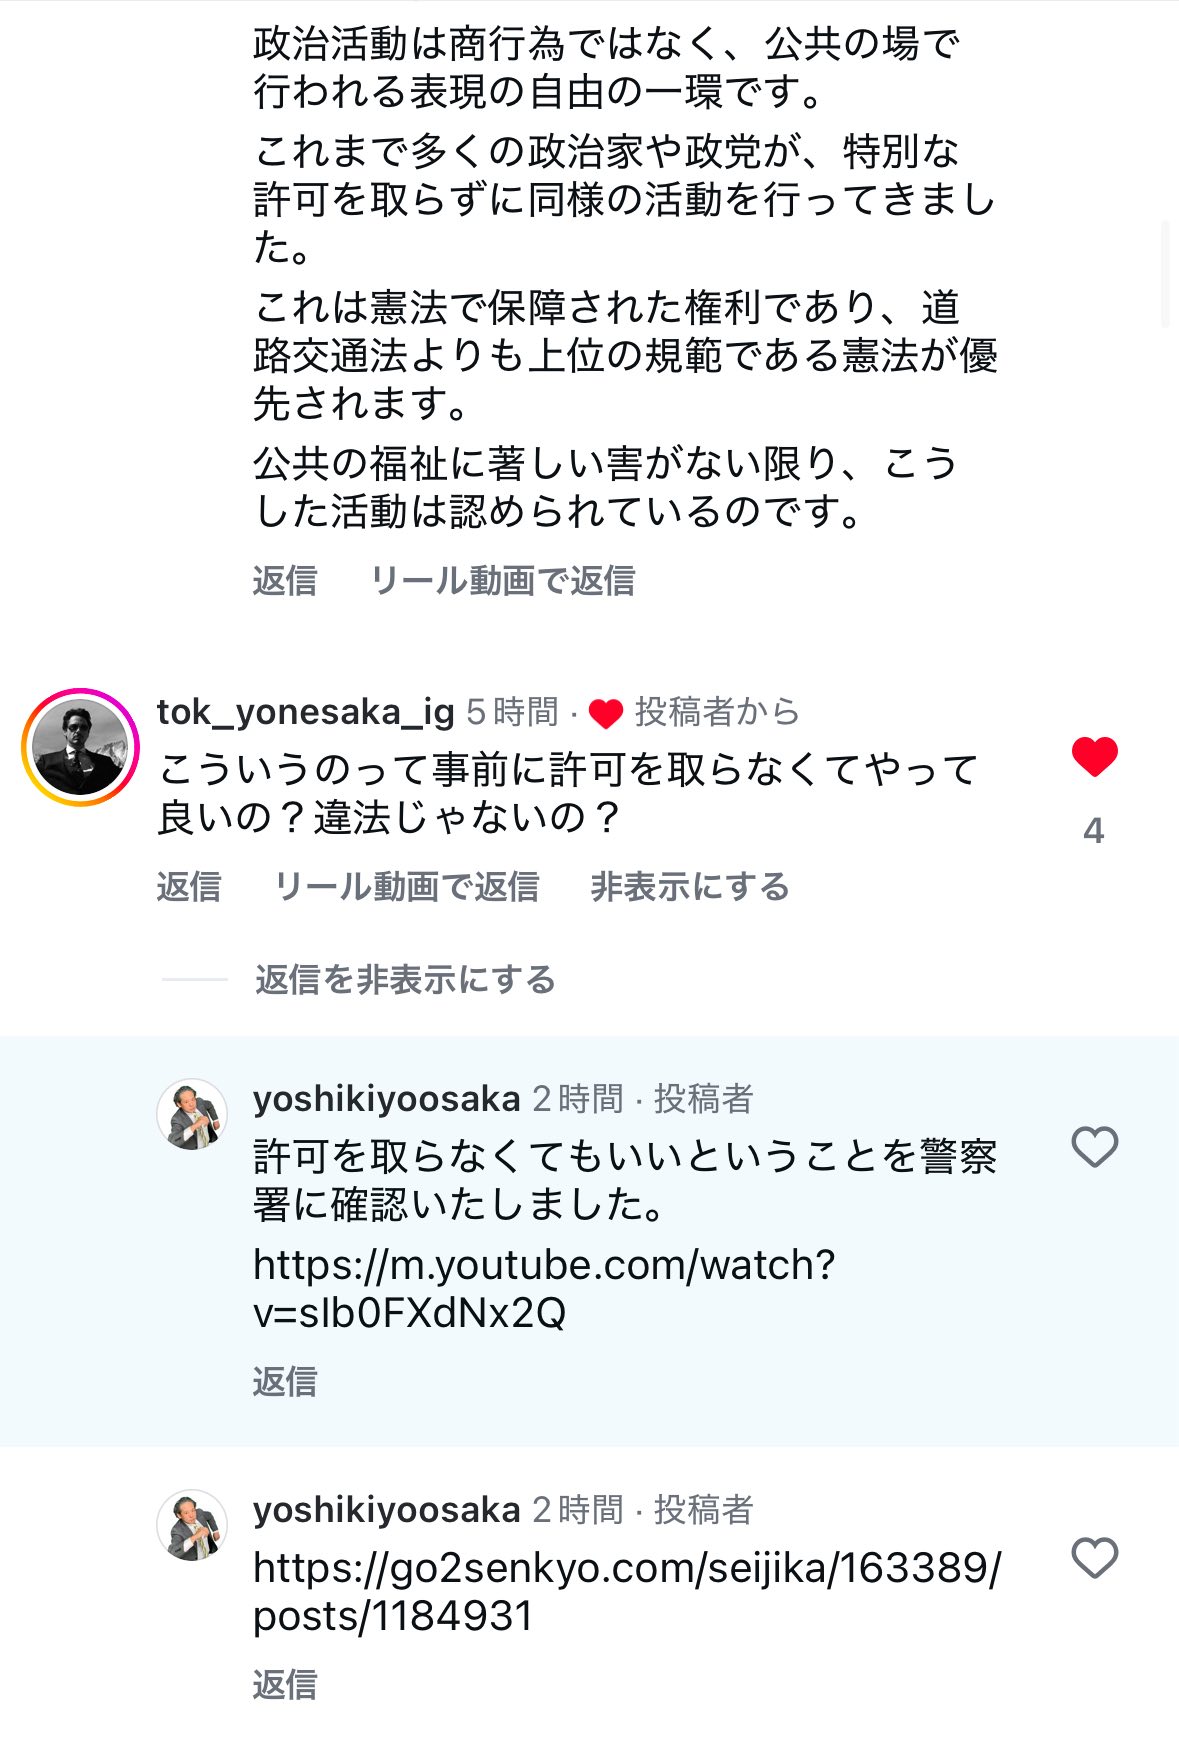Like the yoshikiyoosaka police confirmation reply

coord(1094,1147)
